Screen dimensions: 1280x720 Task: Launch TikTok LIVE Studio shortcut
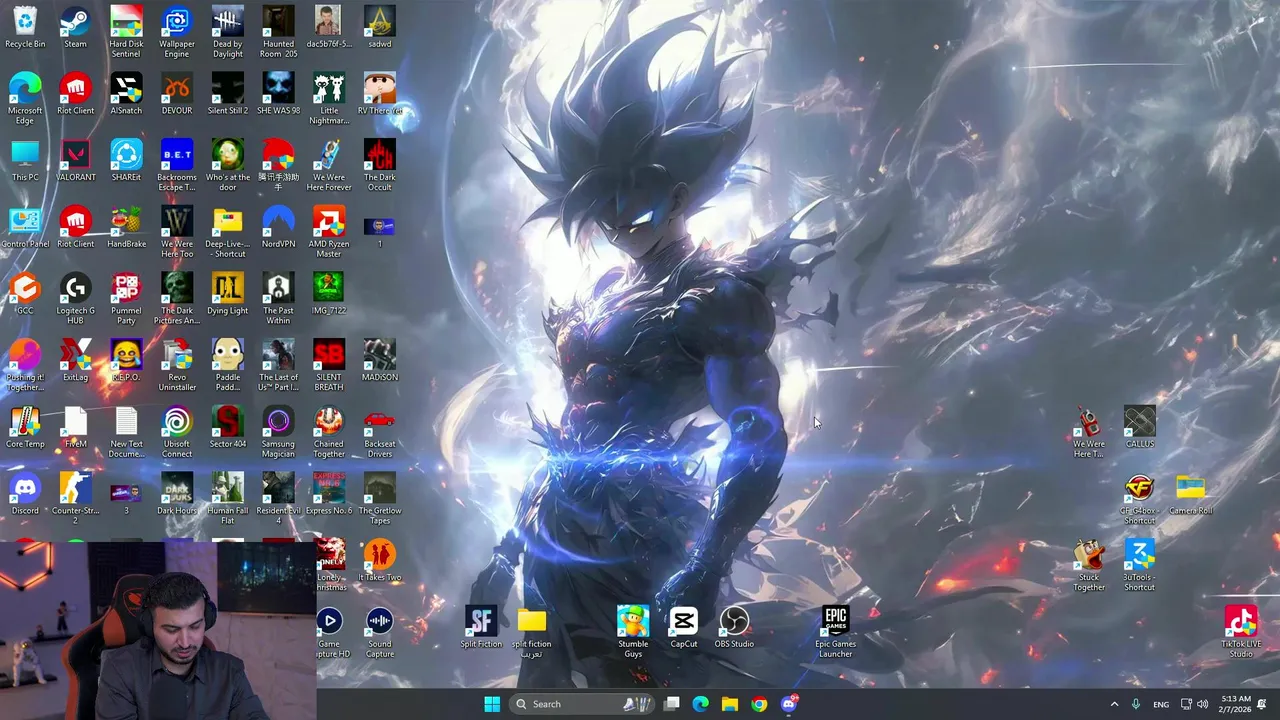(1241, 632)
